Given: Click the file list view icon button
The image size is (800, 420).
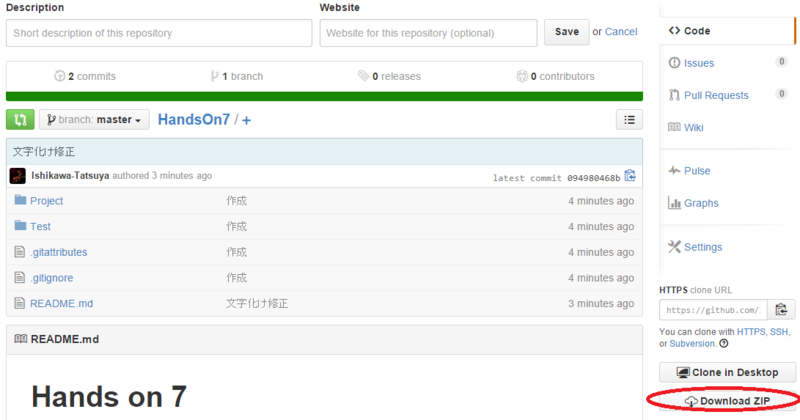Looking at the screenshot, I should [629, 120].
